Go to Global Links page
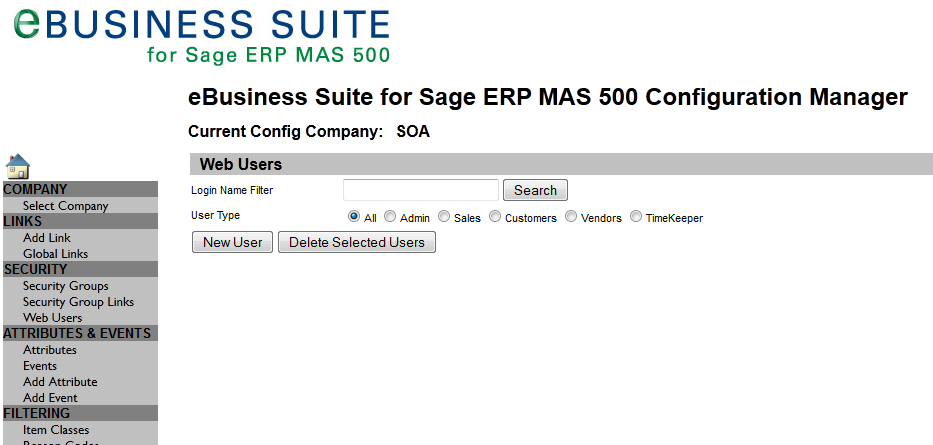Image resolution: width=933 pixels, height=445 pixels. [x=55, y=254]
